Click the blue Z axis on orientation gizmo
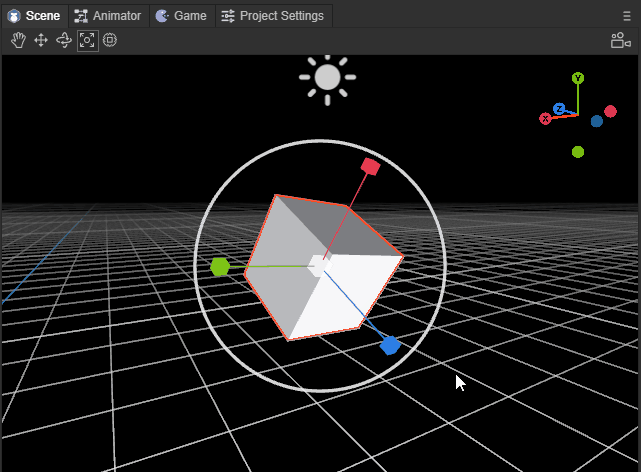The height and width of the screenshot is (472, 641). point(560,108)
